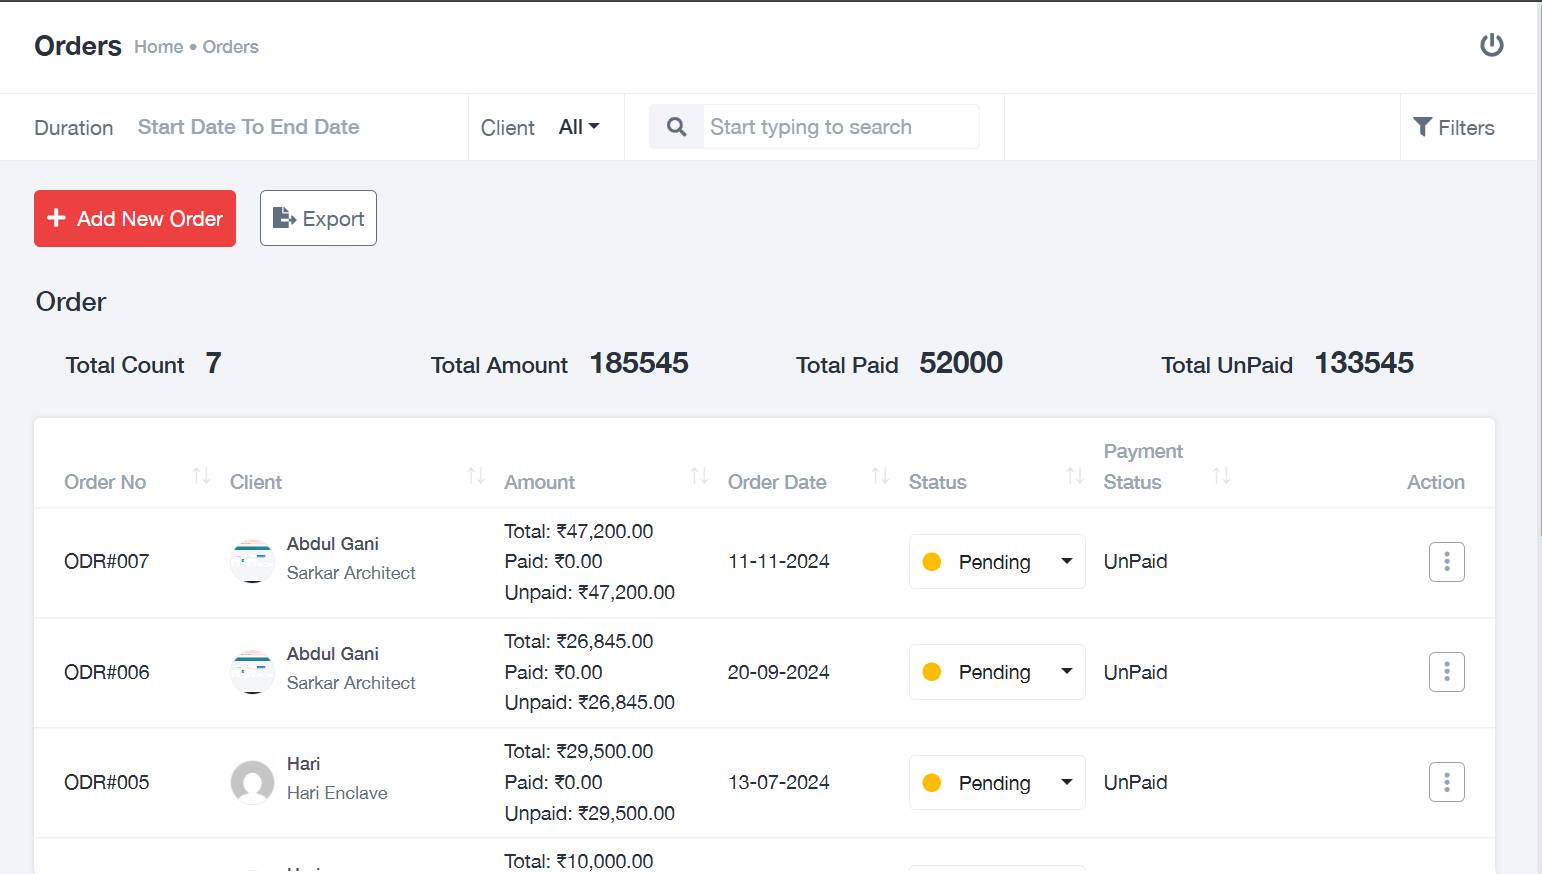Open the Client All dropdown
The image size is (1542, 874).
click(579, 127)
